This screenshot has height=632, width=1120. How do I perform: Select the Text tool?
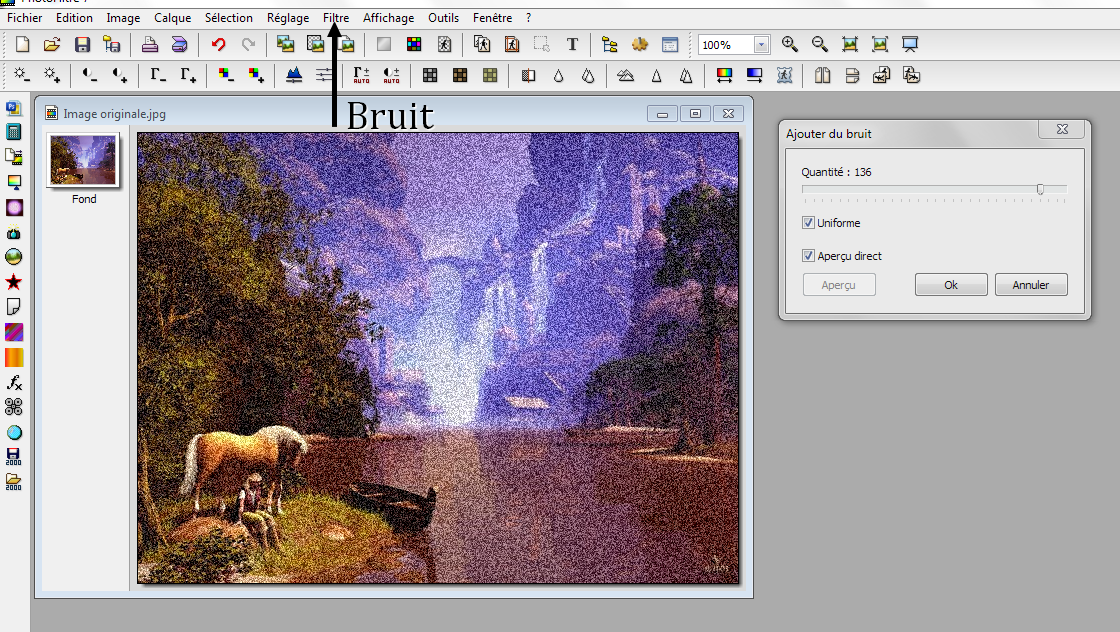573,44
